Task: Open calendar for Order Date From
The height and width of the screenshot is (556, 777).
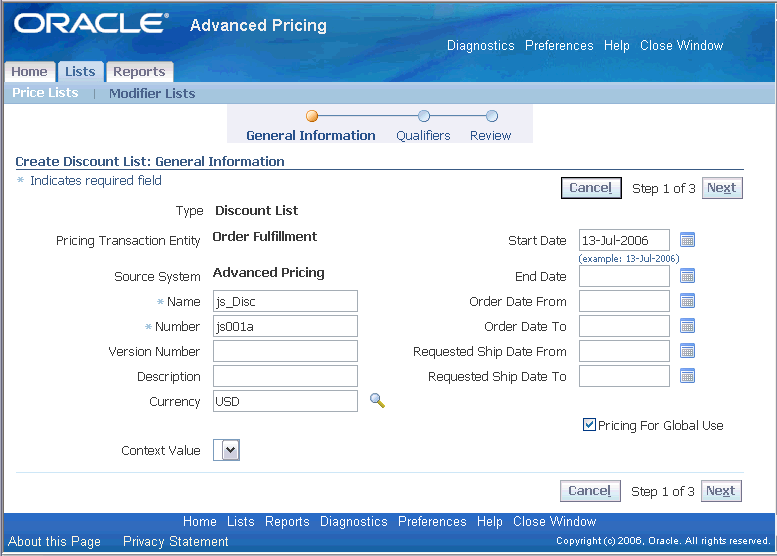Action: (x=687, y=301)
